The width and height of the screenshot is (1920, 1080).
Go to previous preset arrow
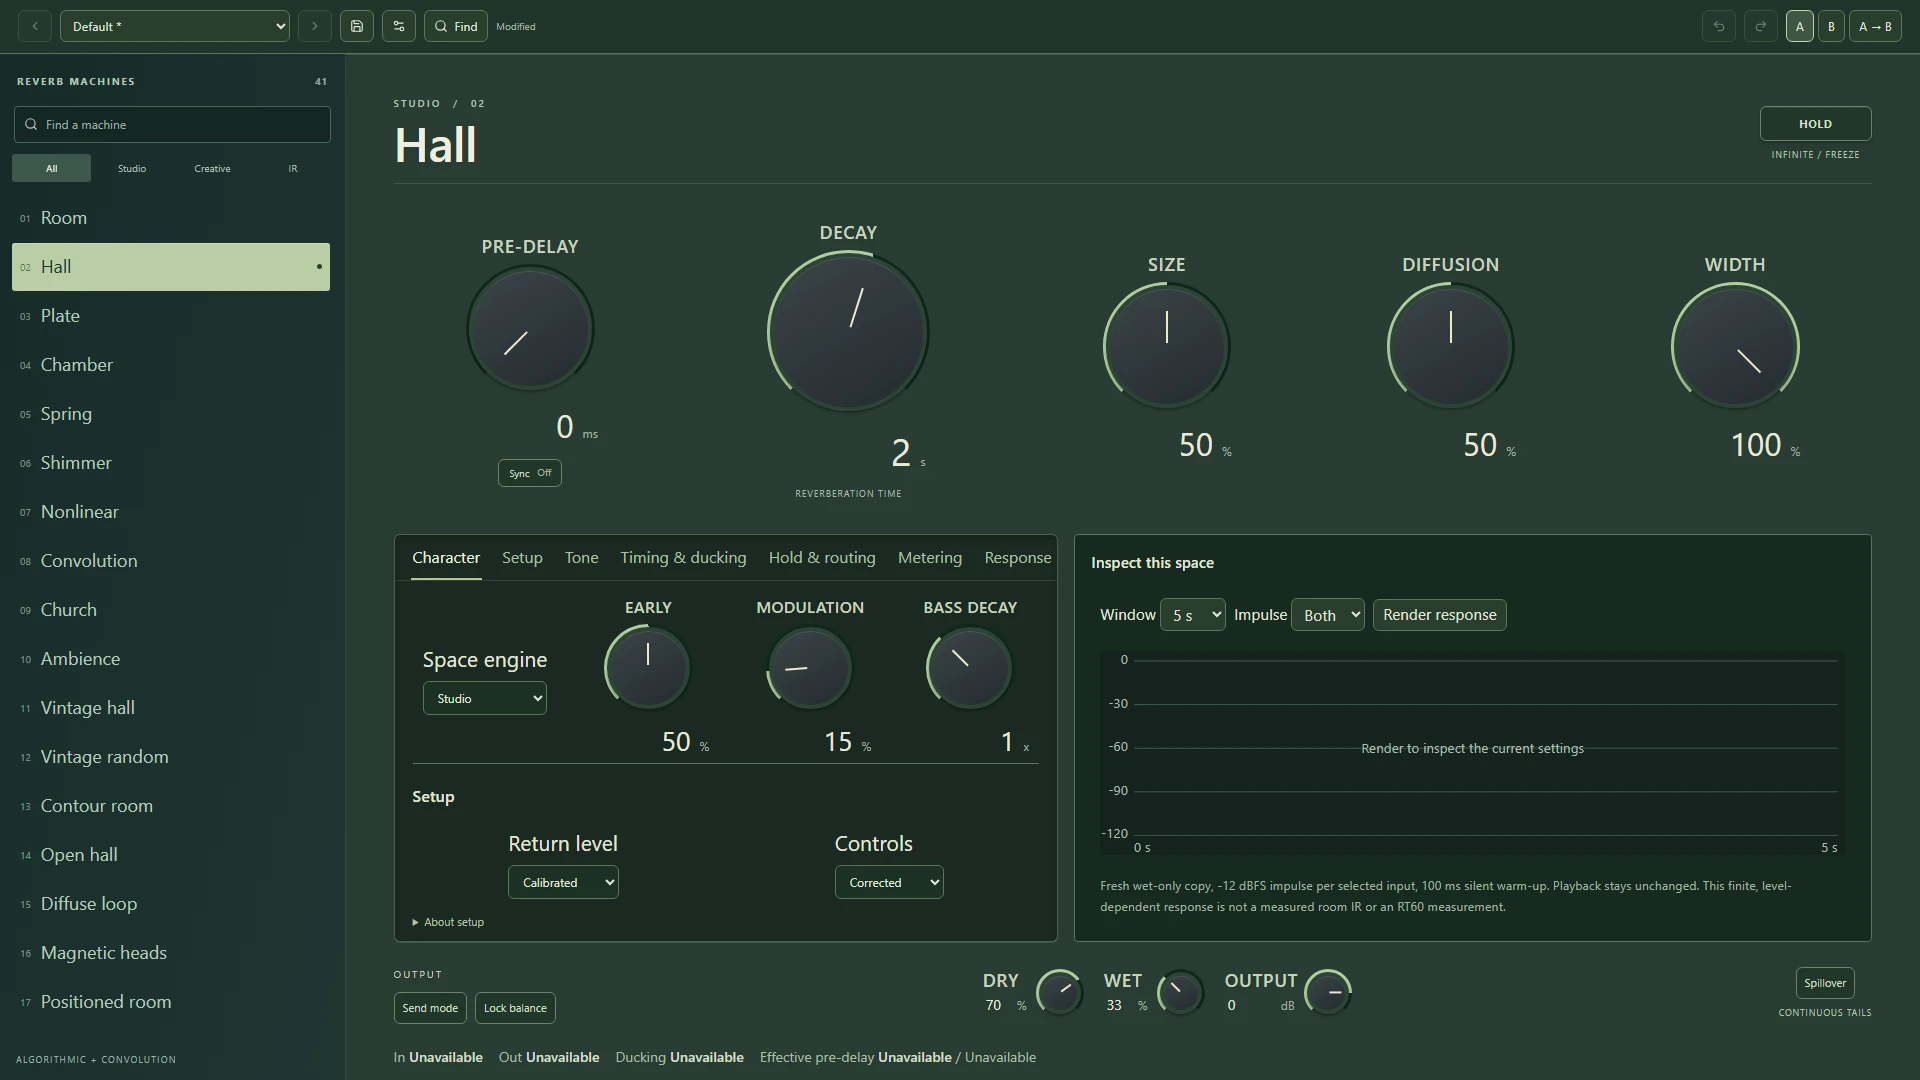[35, 26]
